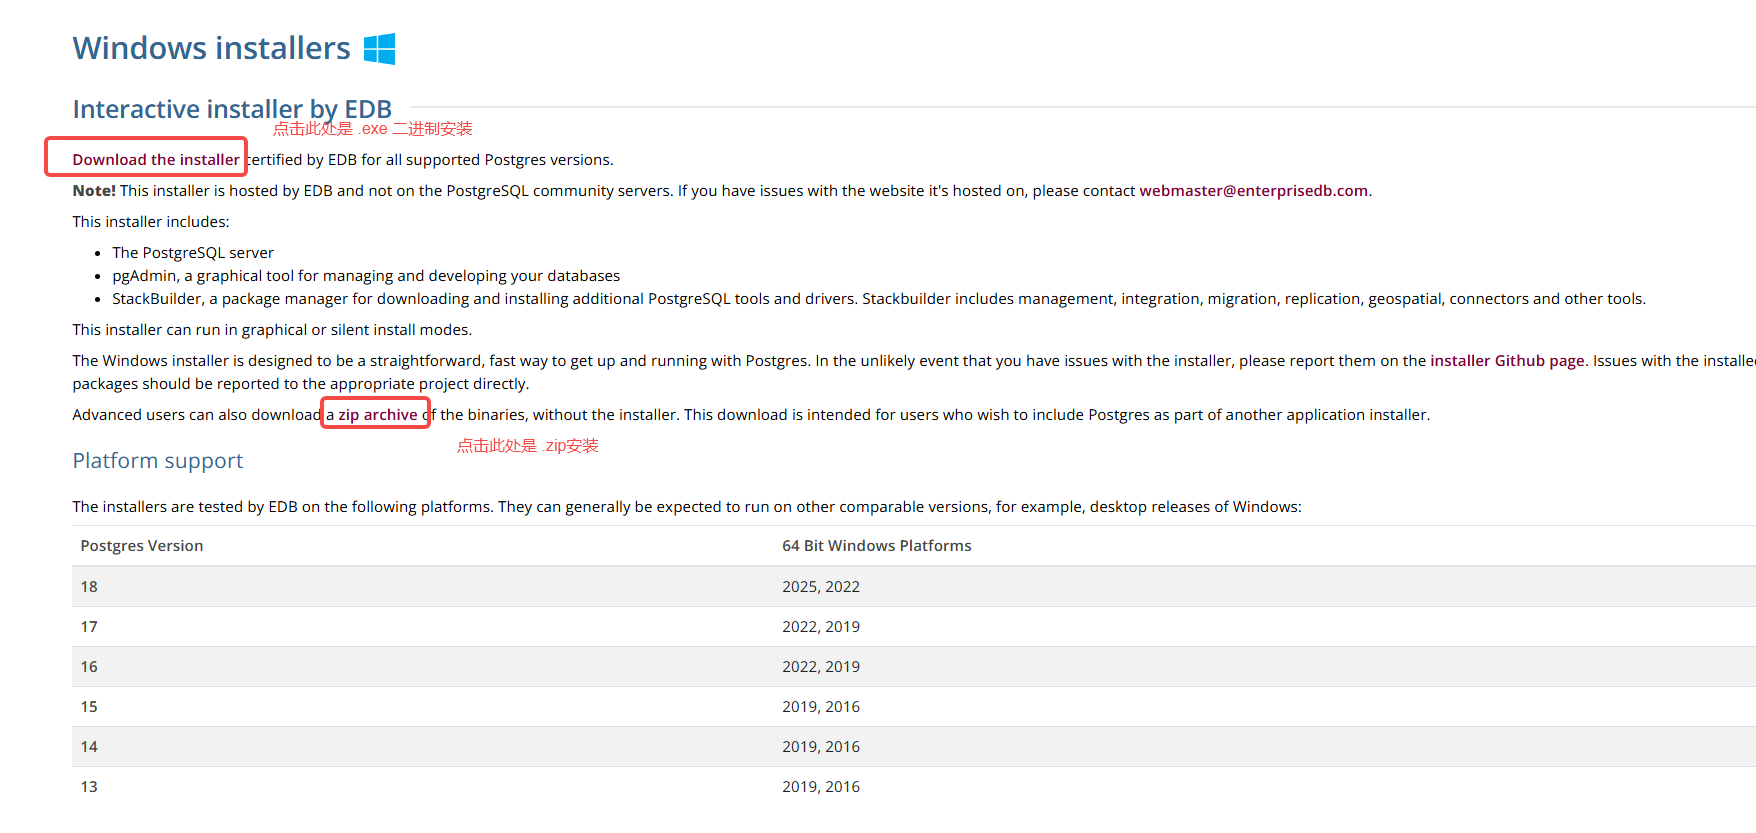Click the StackBuilder bullet list item
This screenshot has width=1756, height=833.
click(879, 299)
